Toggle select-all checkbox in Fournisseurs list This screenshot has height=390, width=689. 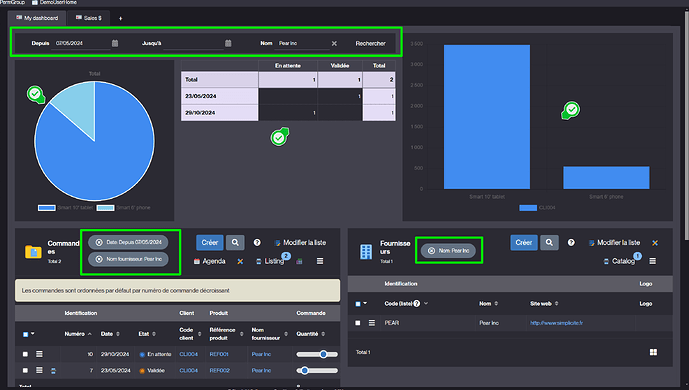pyautogui.click(x=358, y=303)
